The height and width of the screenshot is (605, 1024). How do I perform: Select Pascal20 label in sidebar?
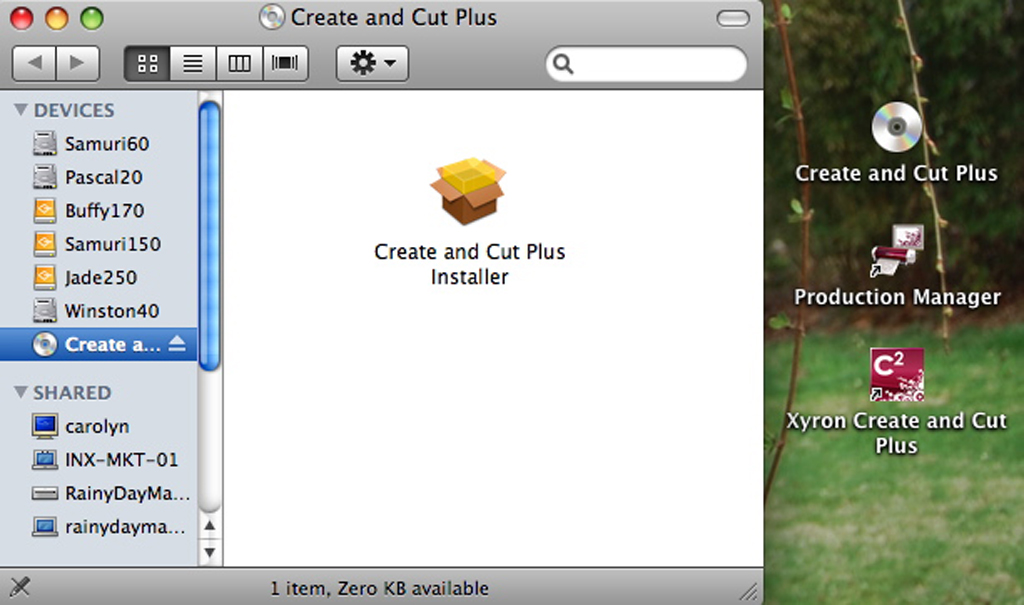(x=103, y=177)
